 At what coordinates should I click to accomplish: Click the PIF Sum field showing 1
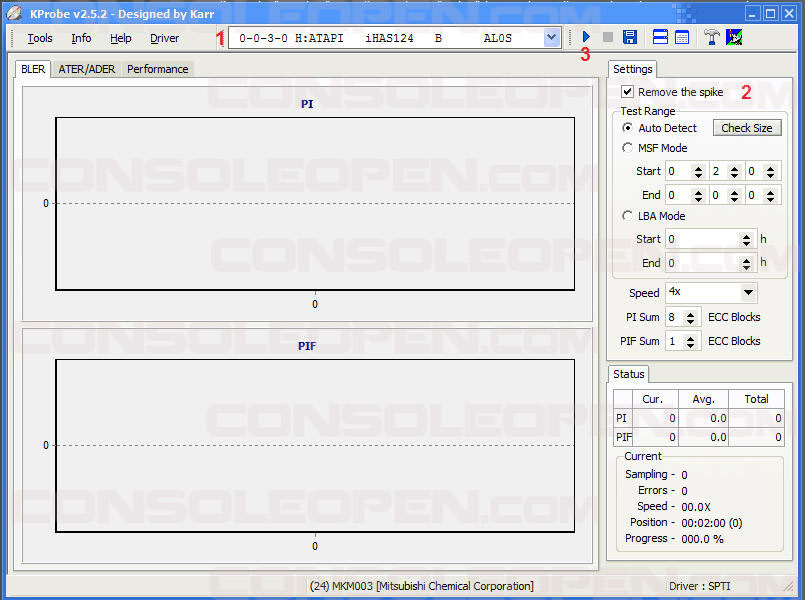point(675,342)
